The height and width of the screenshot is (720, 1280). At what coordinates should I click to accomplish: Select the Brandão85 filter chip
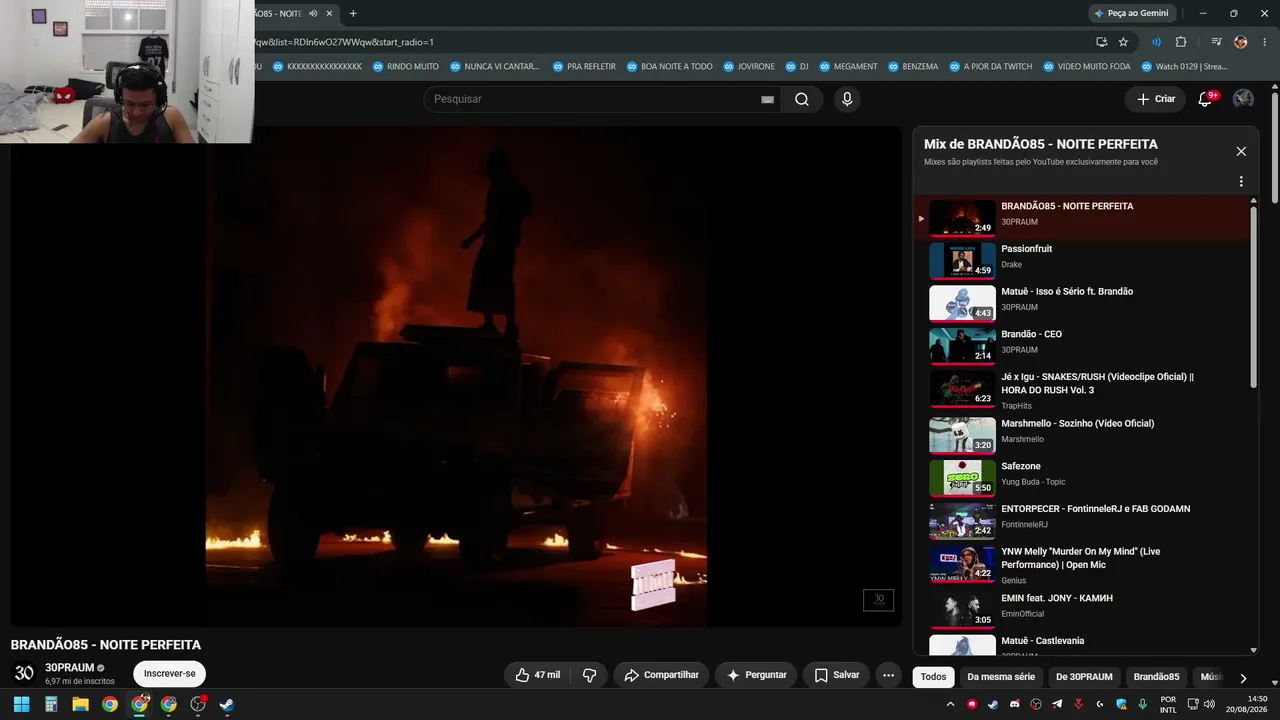1156,677
